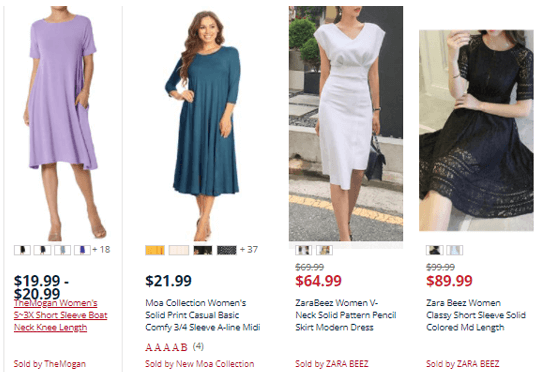
Task: Open the lavender TheMogan dress image
Action: [63, 123]
